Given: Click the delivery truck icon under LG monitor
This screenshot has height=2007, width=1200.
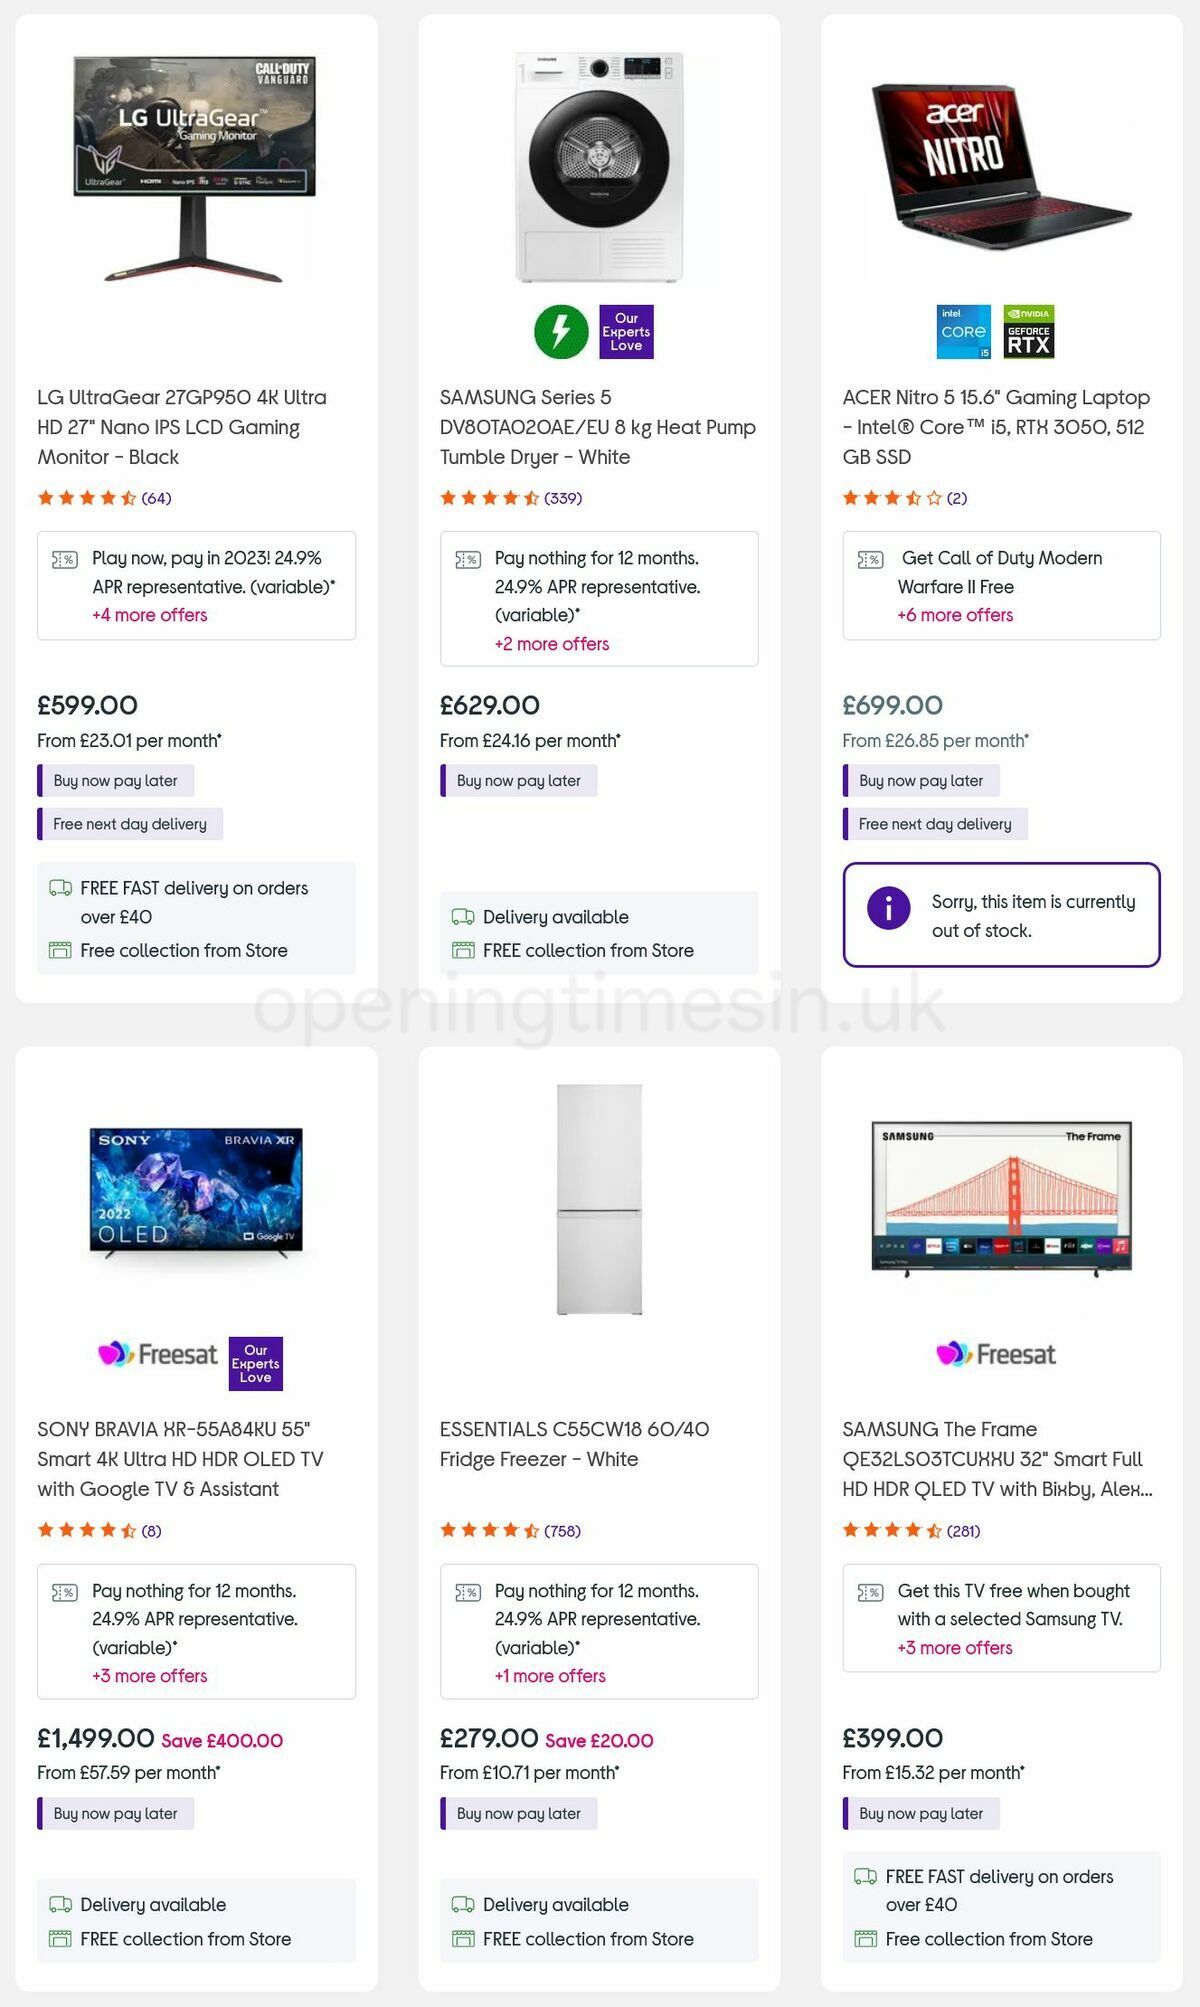Looking at the screenshot, I should pyautogui.click(x=59, y=888).
